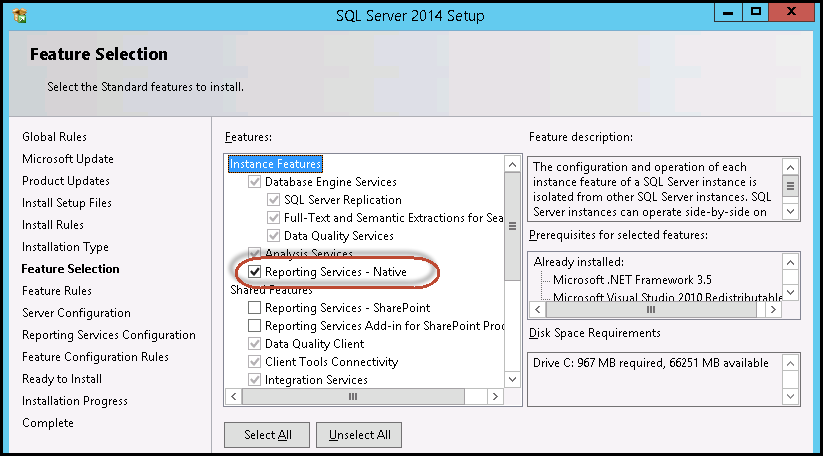Toggle the Client Tools Connectivity checkbox
Image resolution: width=823 pixels, height=456 pixels.
click(x=255, y=362)
